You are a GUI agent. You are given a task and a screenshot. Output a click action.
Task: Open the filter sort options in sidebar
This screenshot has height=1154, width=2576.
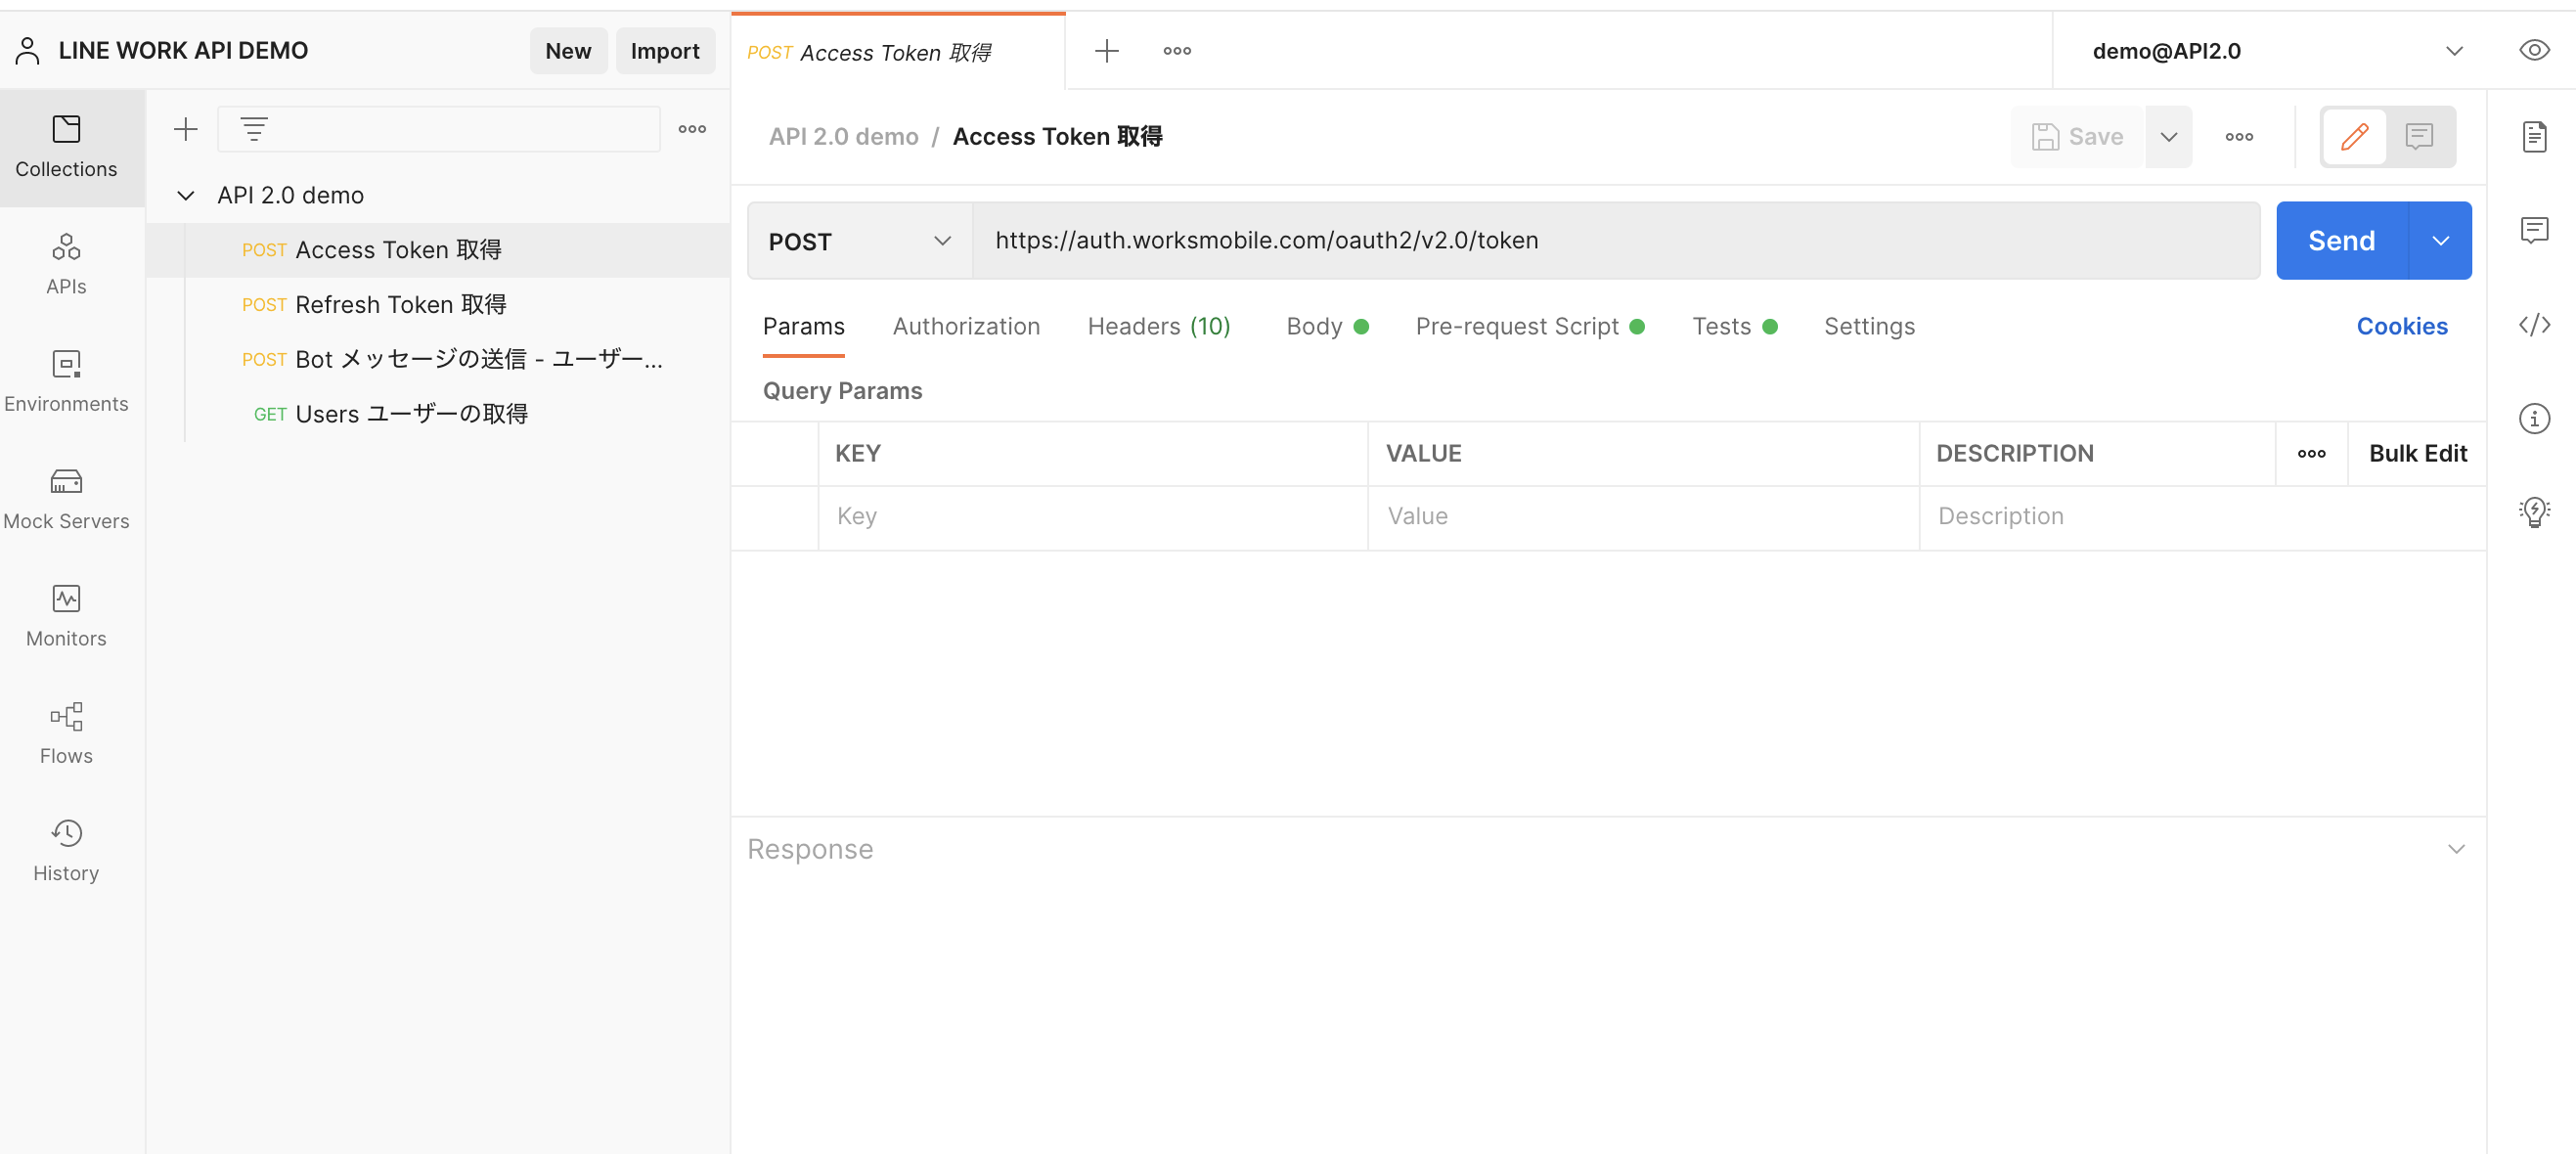point(253,128)
